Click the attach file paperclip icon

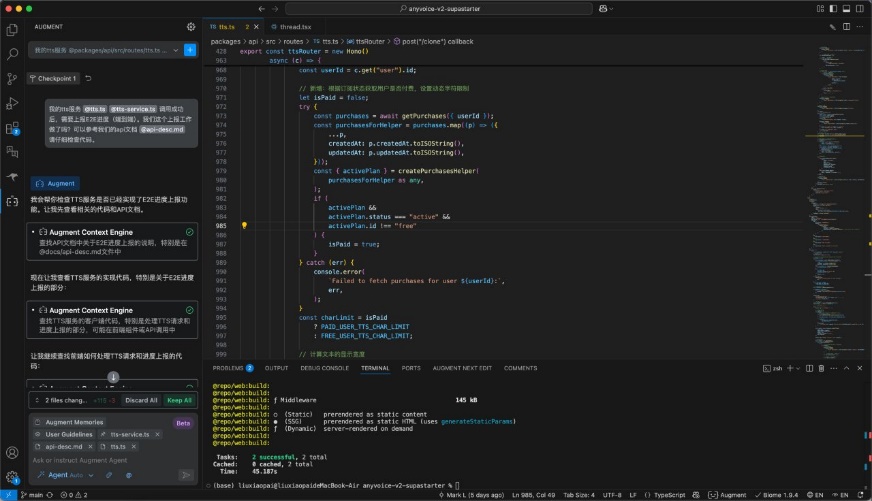point(109,475)
